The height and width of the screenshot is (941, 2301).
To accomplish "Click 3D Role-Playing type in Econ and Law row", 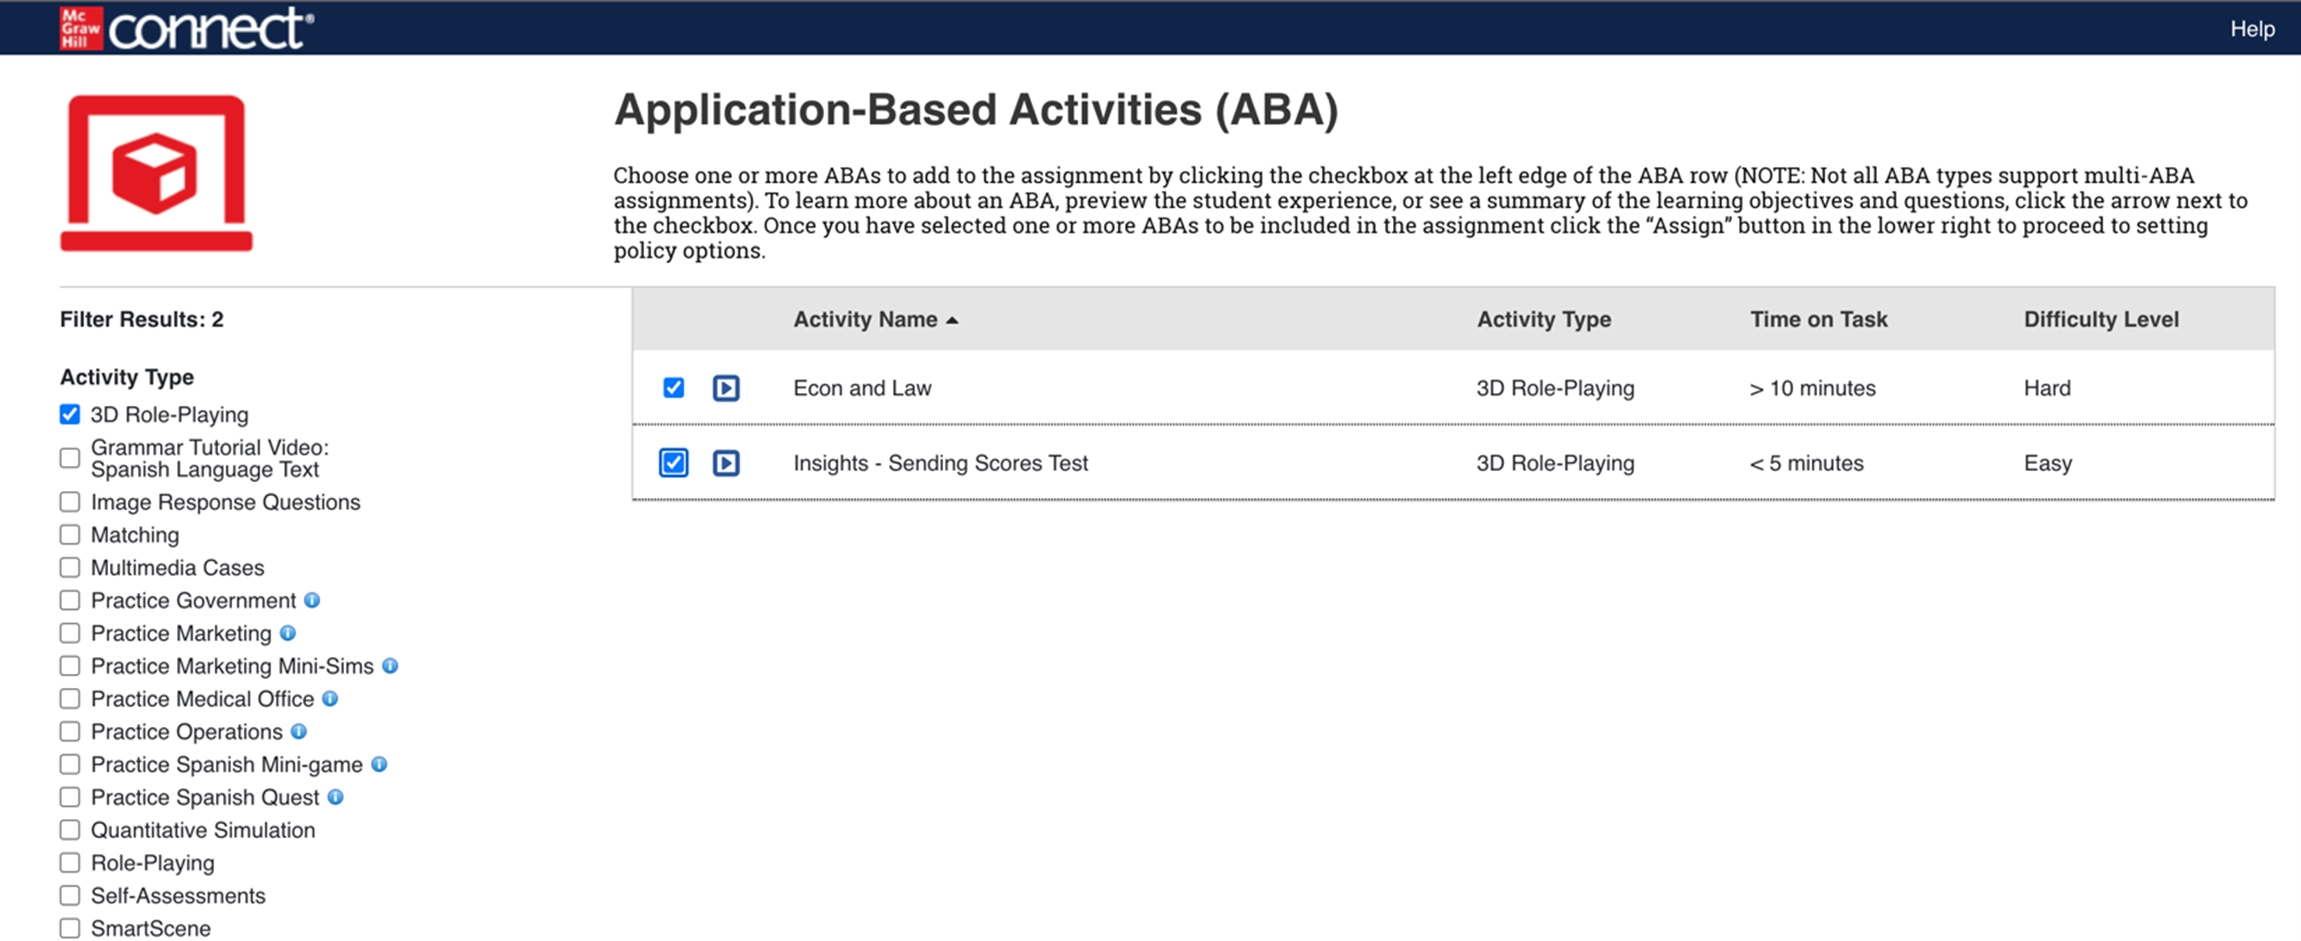I will click(x=1555, y=388).
